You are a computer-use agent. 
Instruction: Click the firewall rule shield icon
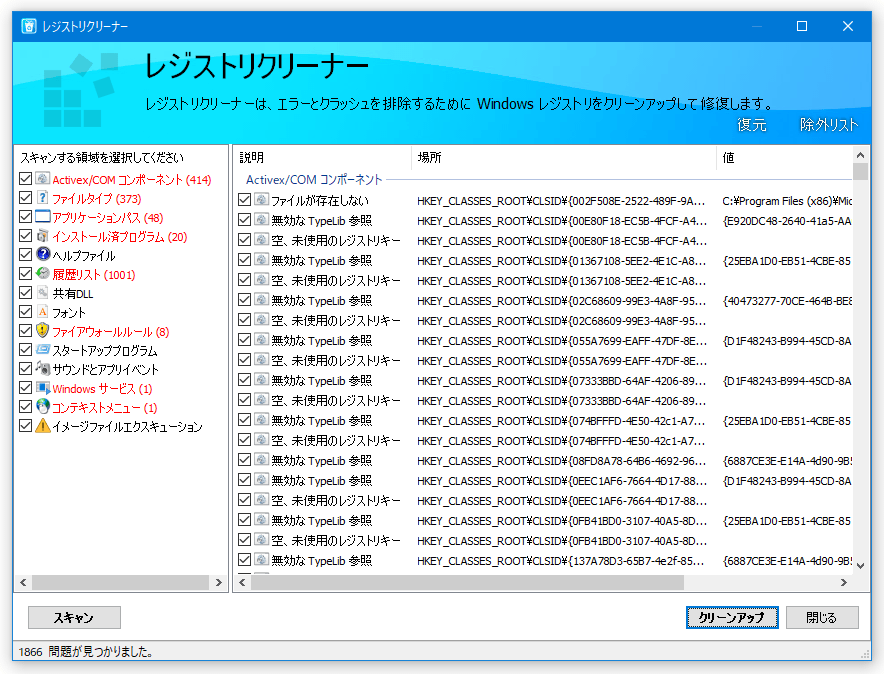(x=43, y=331)
